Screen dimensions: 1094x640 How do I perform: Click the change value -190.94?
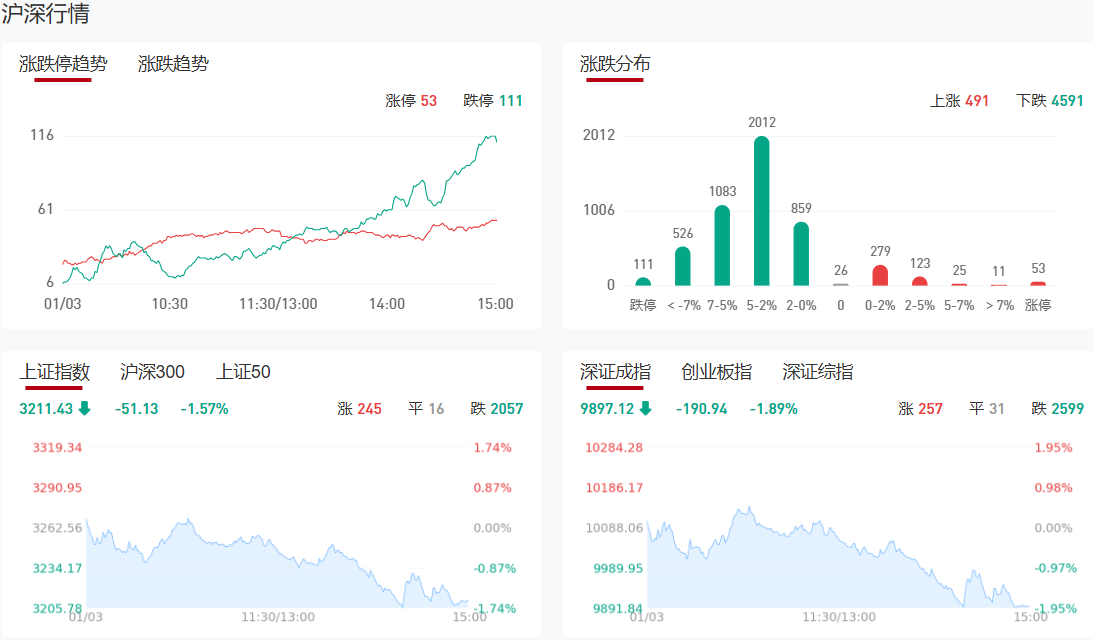[x=701, y=408]
